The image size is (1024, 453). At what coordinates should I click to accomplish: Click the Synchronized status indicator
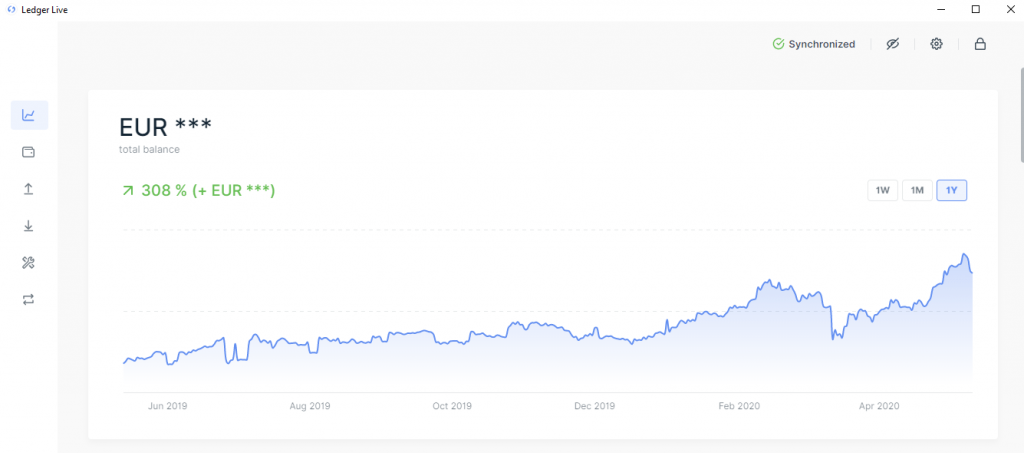coord(814,44)
